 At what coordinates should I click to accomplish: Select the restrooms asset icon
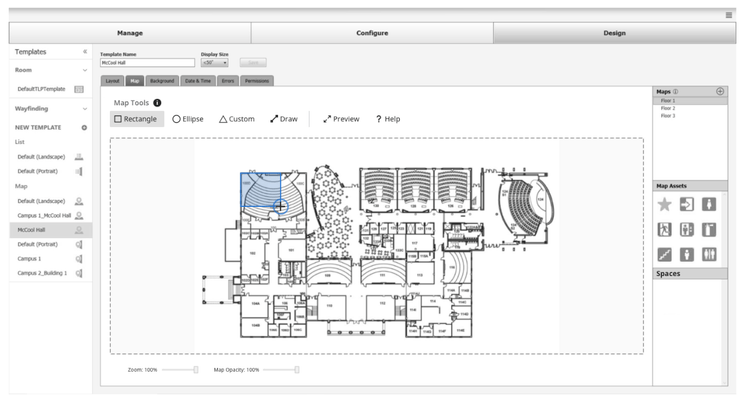point(709,255)
